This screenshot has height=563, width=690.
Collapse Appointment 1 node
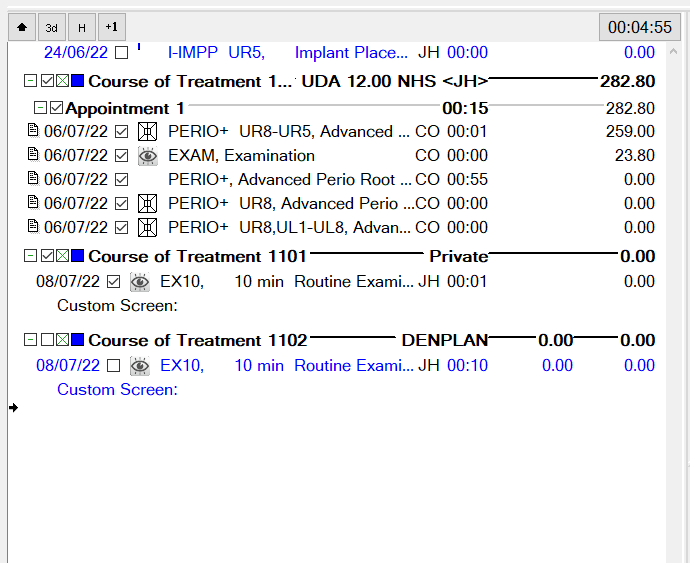40,107
